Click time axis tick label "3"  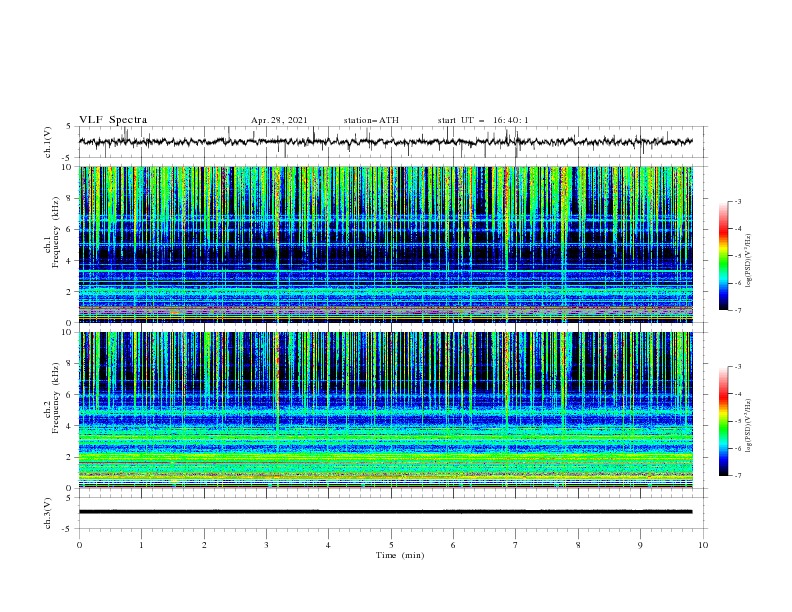[x=266, y=545]
